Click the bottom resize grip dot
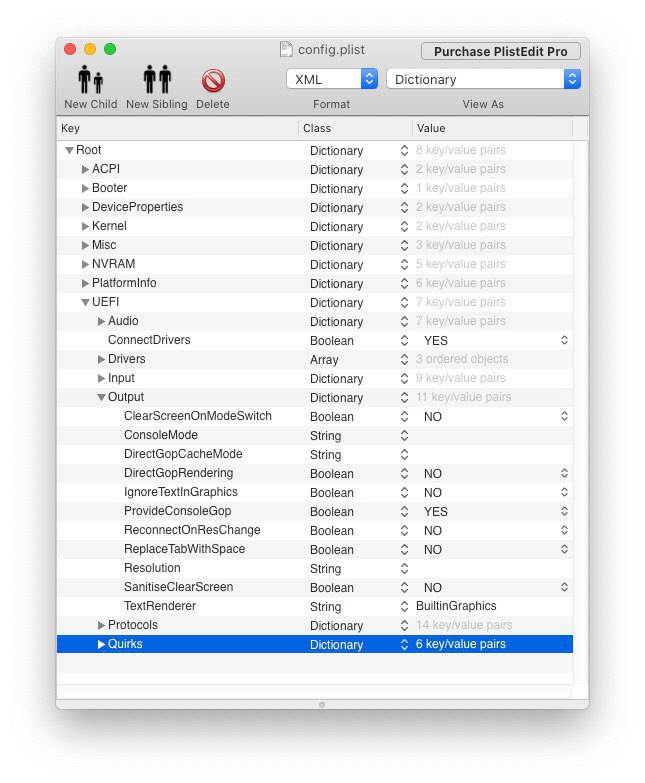This screenshot has width=645, height=783. click(x=322, y=705)
